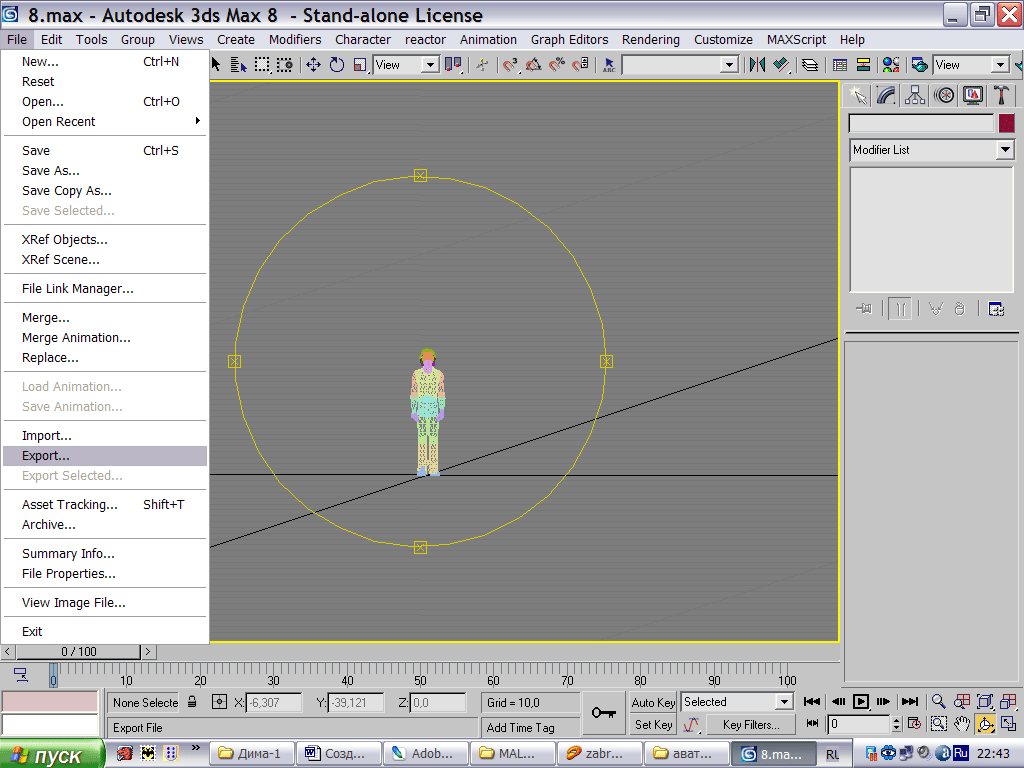Screen dimensions: 1024x768
Task: Expand the Modifier List dropdown
Action: [931, 150]
